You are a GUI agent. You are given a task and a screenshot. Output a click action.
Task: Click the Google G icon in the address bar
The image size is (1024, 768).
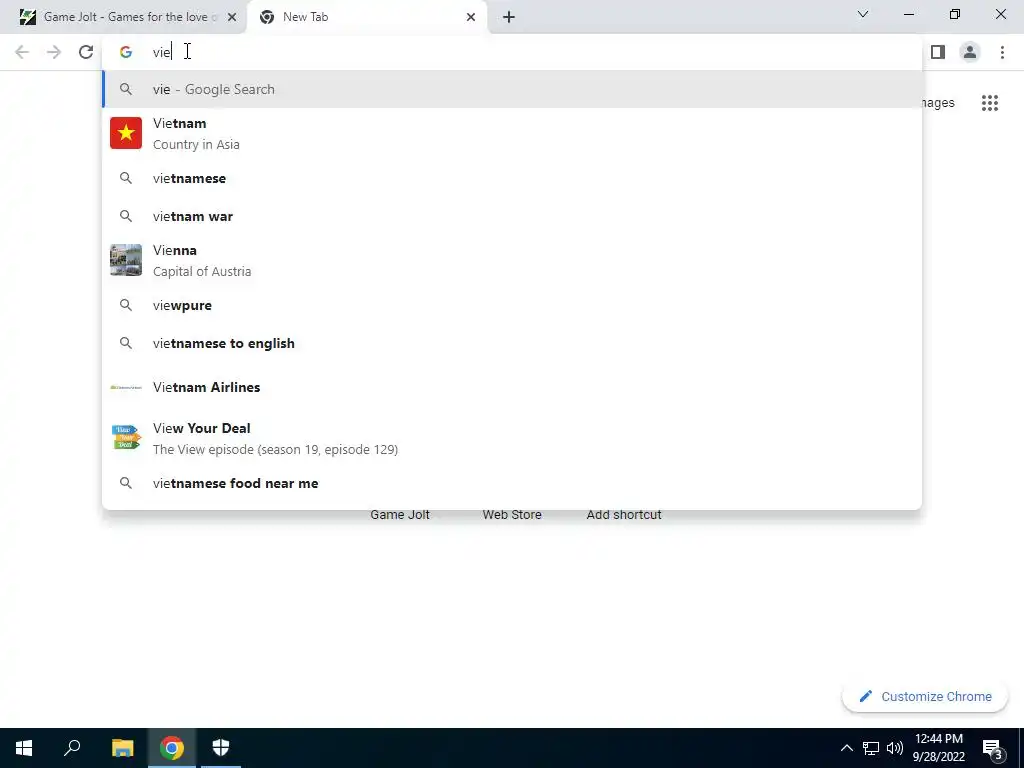point(126,52)
